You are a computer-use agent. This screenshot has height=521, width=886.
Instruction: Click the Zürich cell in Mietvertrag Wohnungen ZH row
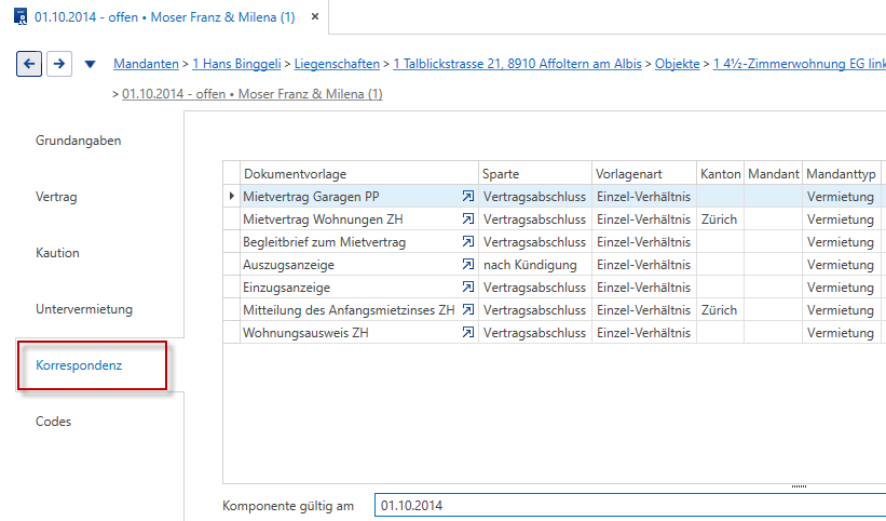pos(720,219)
